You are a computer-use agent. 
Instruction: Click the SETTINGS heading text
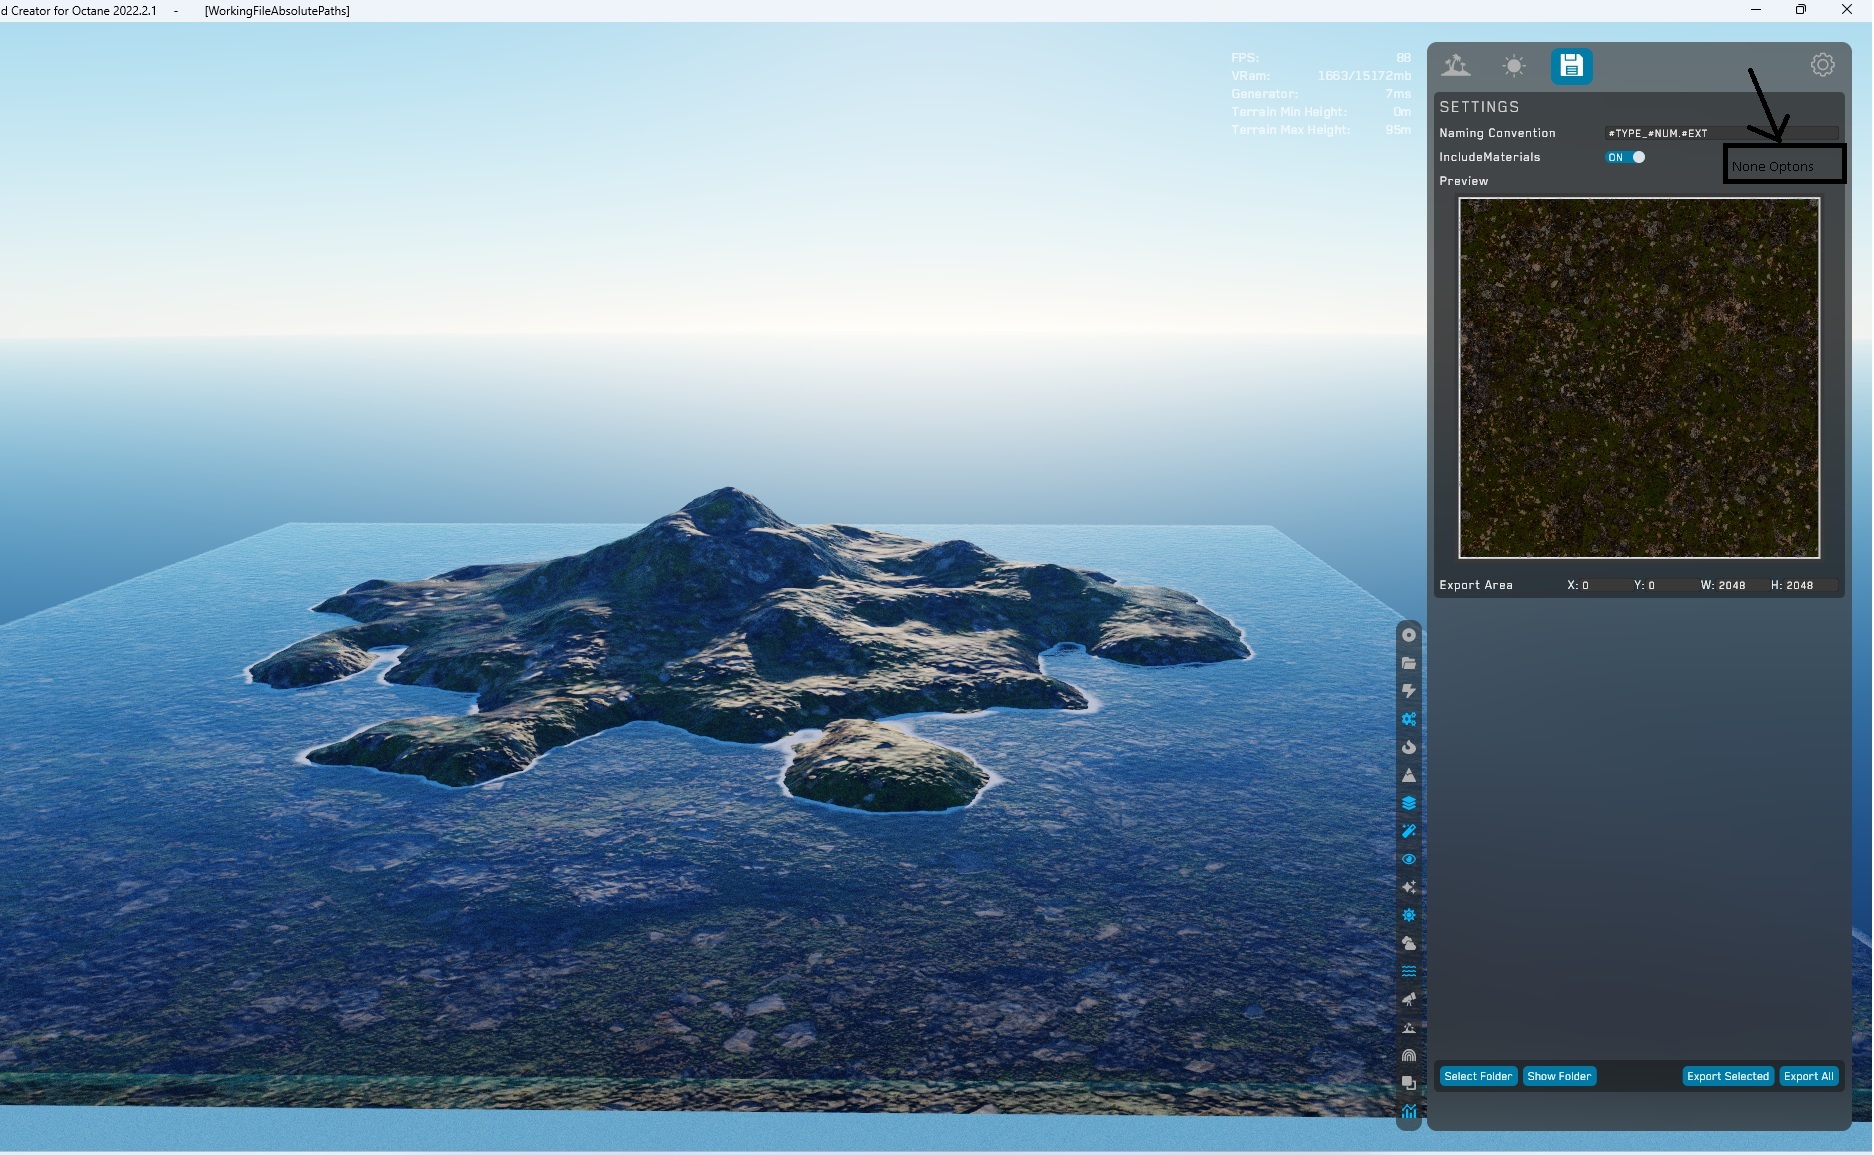click(x=1479, y=107)
